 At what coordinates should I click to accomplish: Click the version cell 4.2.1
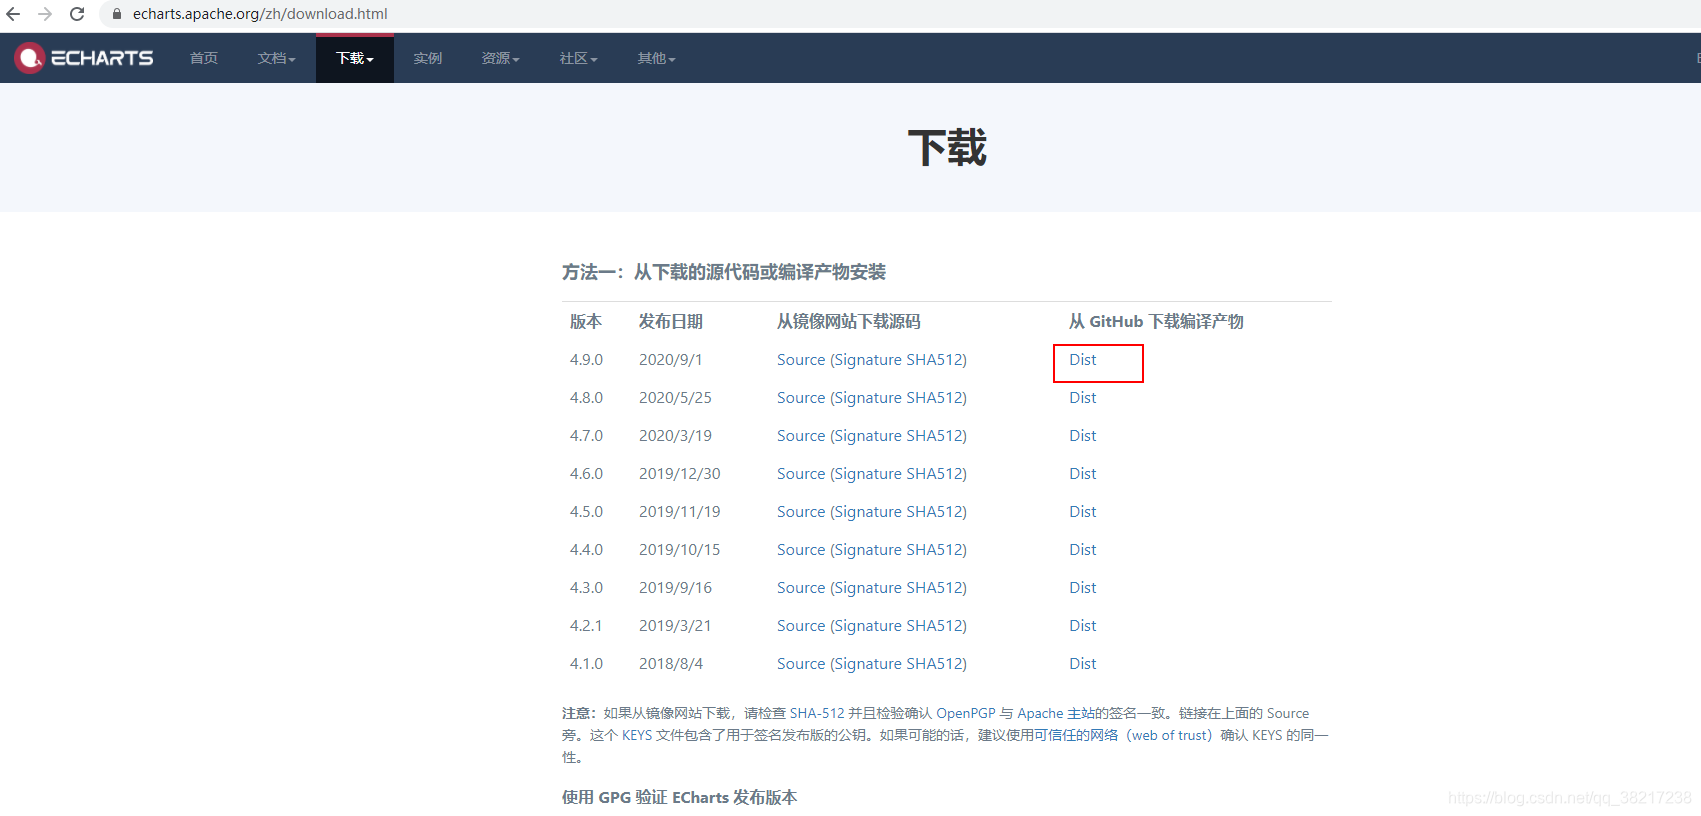(586, 626)
